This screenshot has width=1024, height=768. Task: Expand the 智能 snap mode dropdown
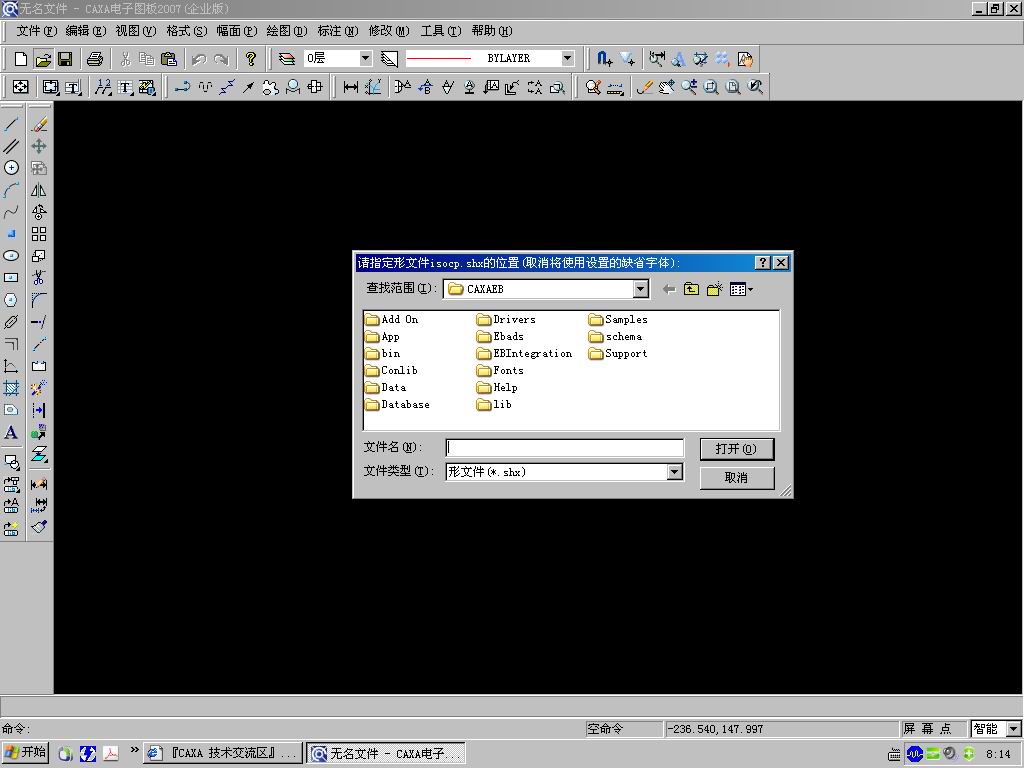[x=1014, y=729]
